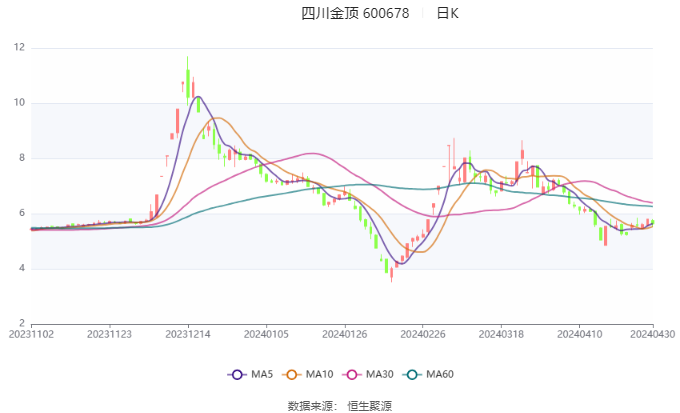The image size is (680, 413).
Task: Click the x-axis date 20231102
Action: tap(31, 334)
